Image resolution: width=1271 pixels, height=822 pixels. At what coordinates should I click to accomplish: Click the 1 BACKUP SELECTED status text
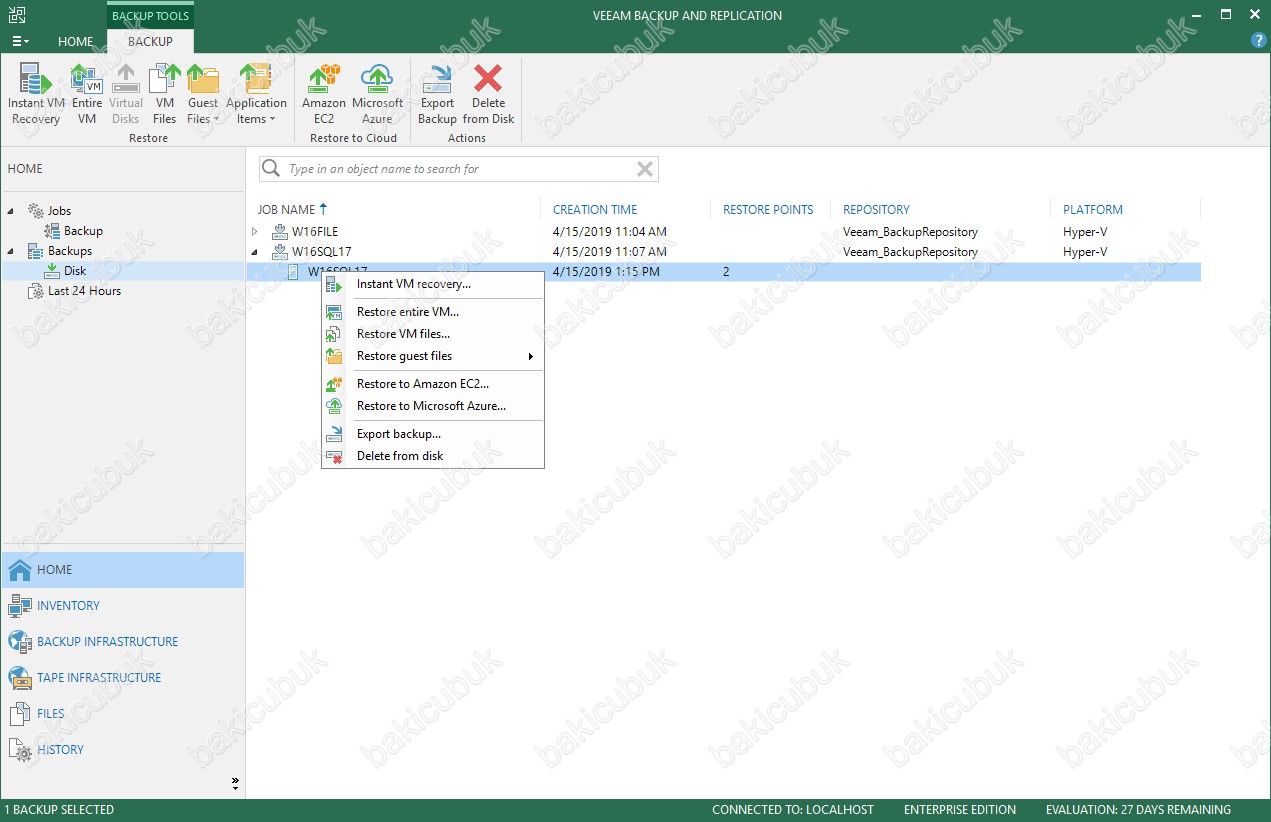(x=59, y=810)
